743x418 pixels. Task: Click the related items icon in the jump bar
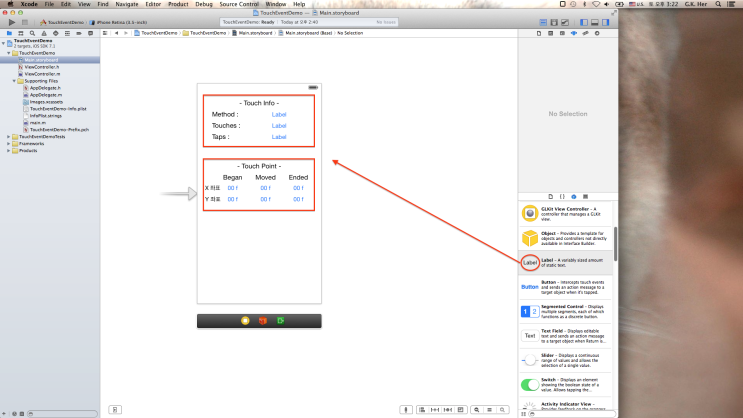click(x=105, y=33)
